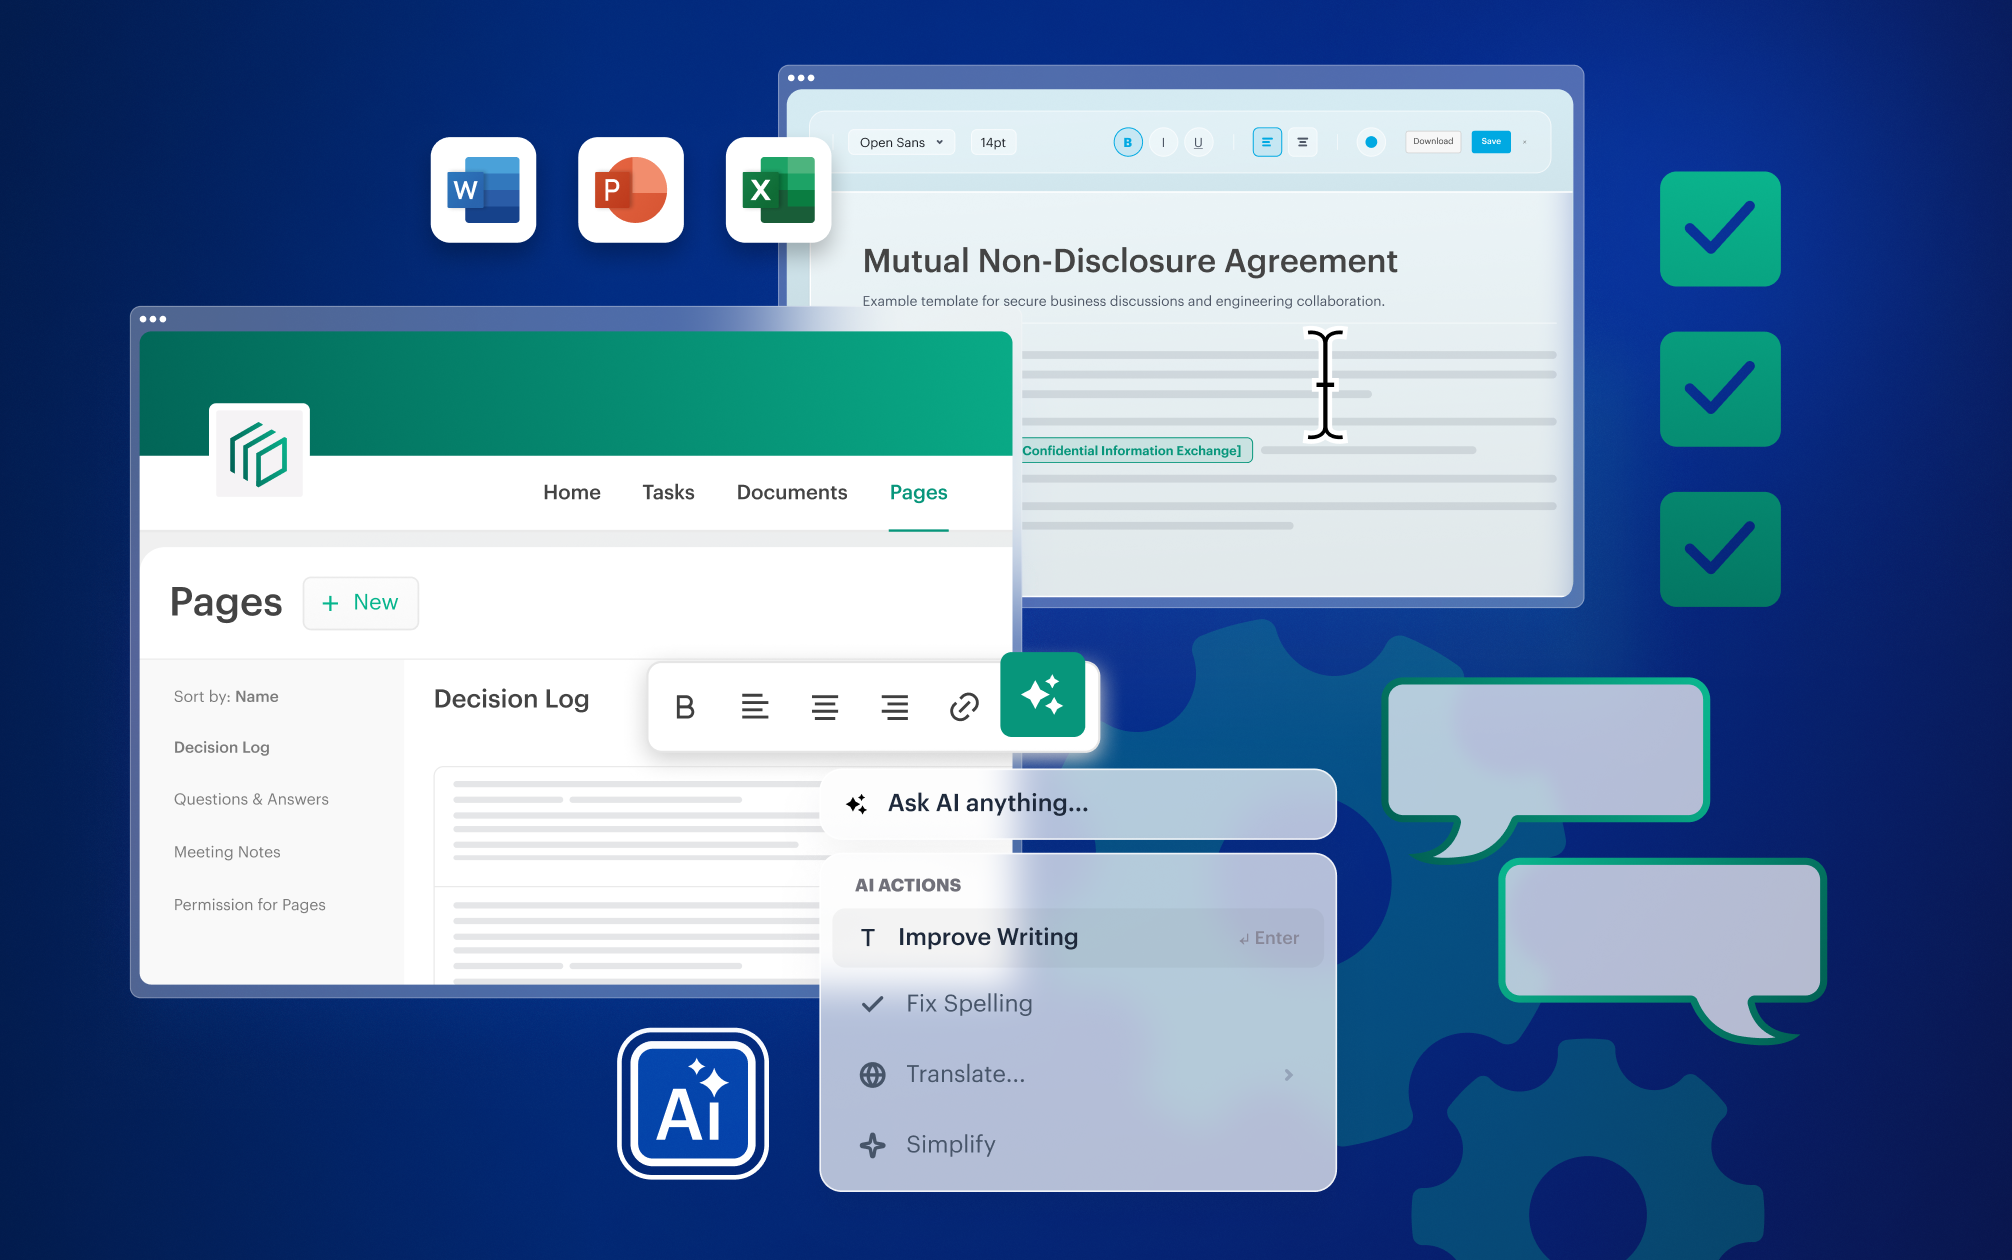Click the Decision Log page title
Viewport: 2012px width, 1260px height.
(512, 699)
